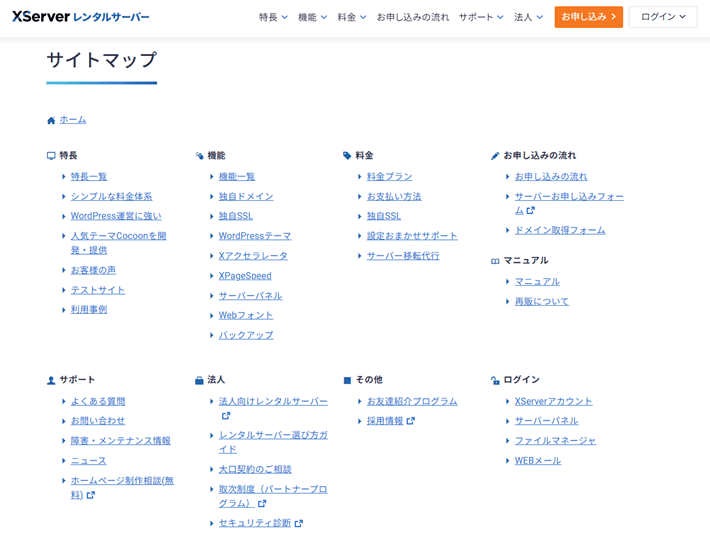
Task: Open 独自SSL link under 機能
Action: pyautogui.click(x=236, y=216)
